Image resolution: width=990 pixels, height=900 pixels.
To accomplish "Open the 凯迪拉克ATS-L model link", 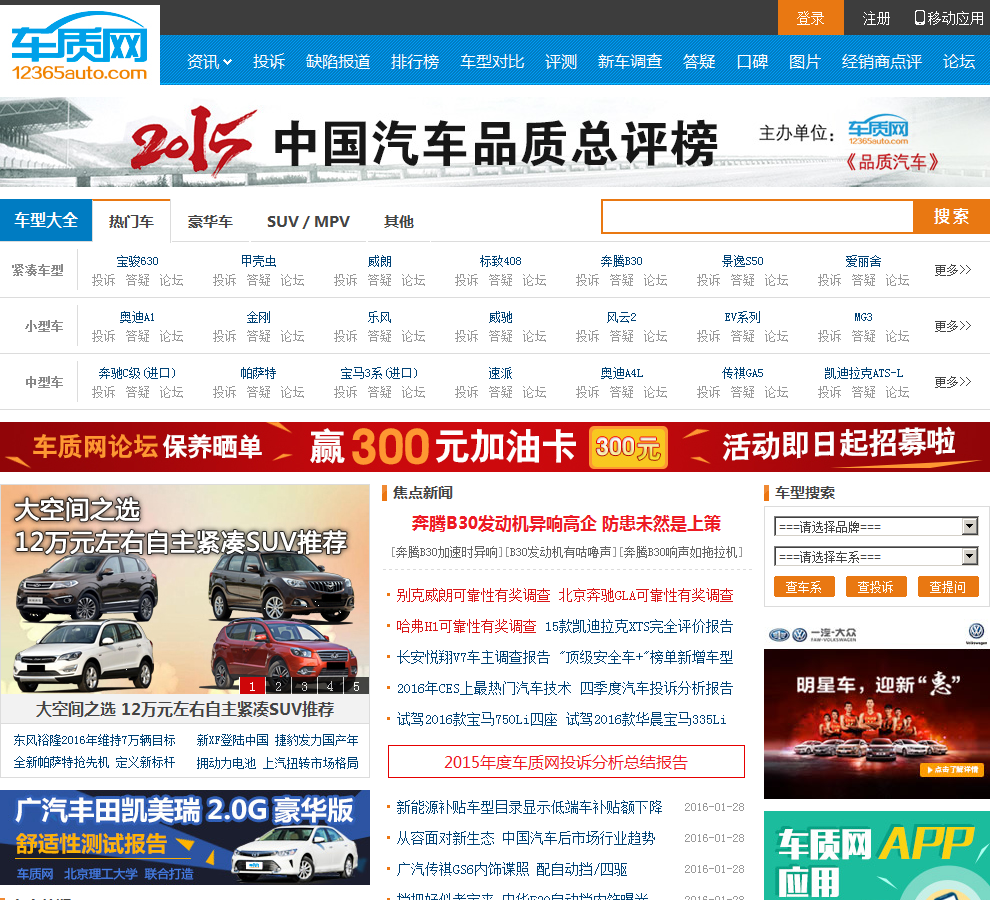I will [x=863, y=373].
